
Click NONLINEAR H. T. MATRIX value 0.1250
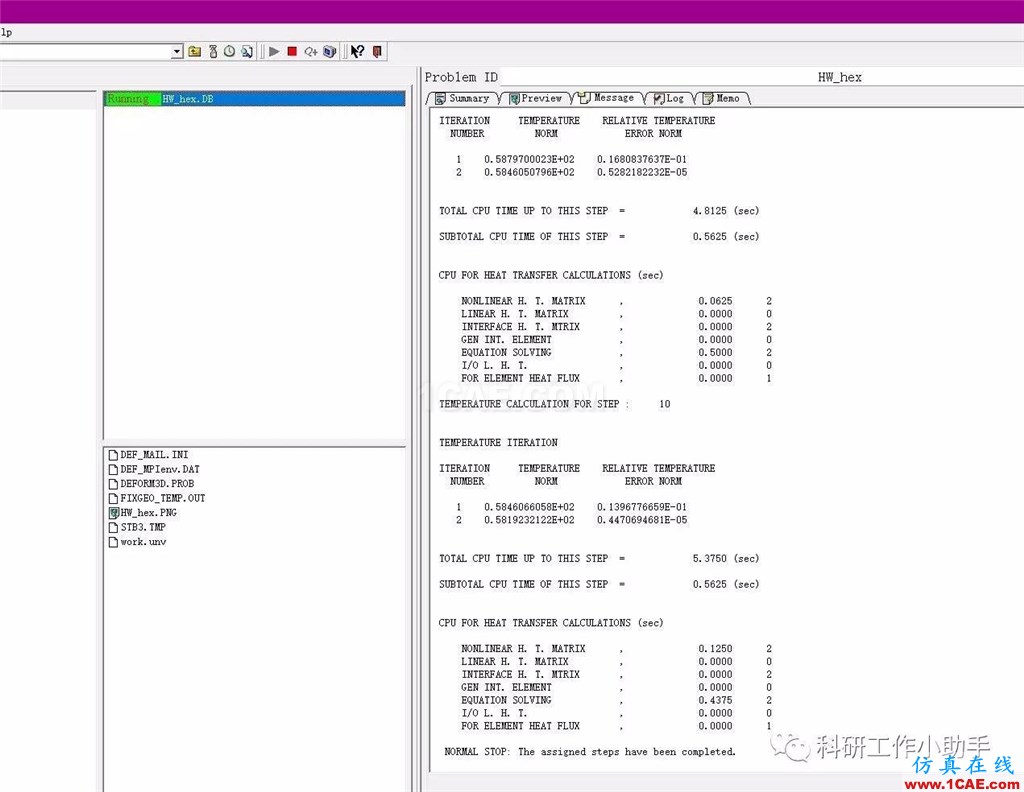[715, 648]
